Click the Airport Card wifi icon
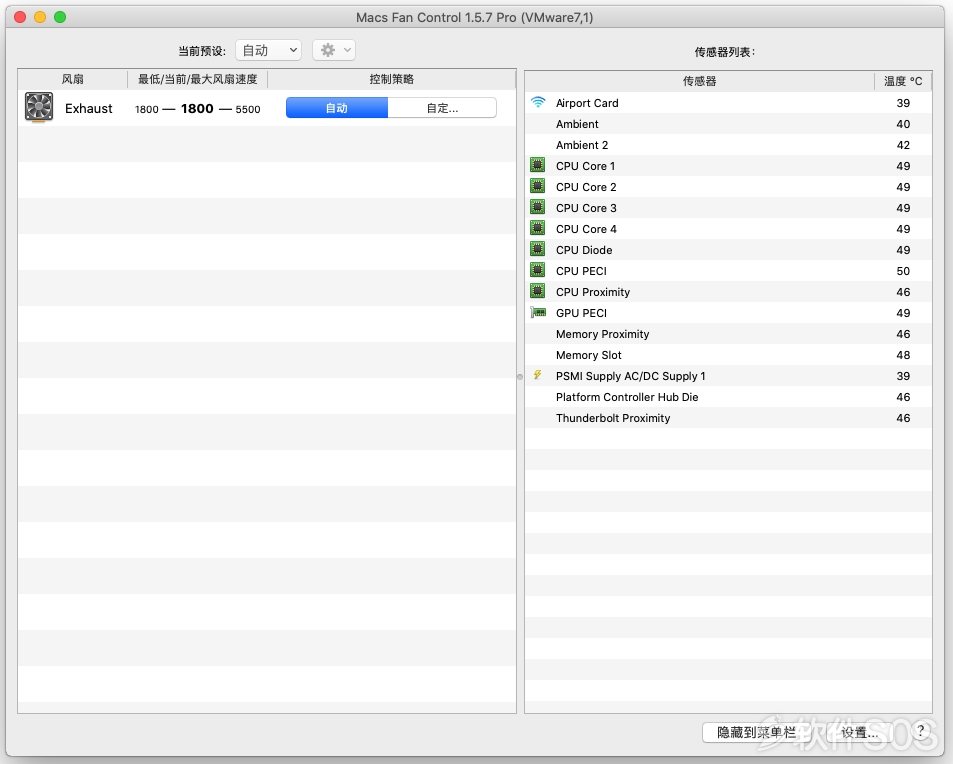The width and height of the screenshot is (953, 764). click(x=538, y=102)
